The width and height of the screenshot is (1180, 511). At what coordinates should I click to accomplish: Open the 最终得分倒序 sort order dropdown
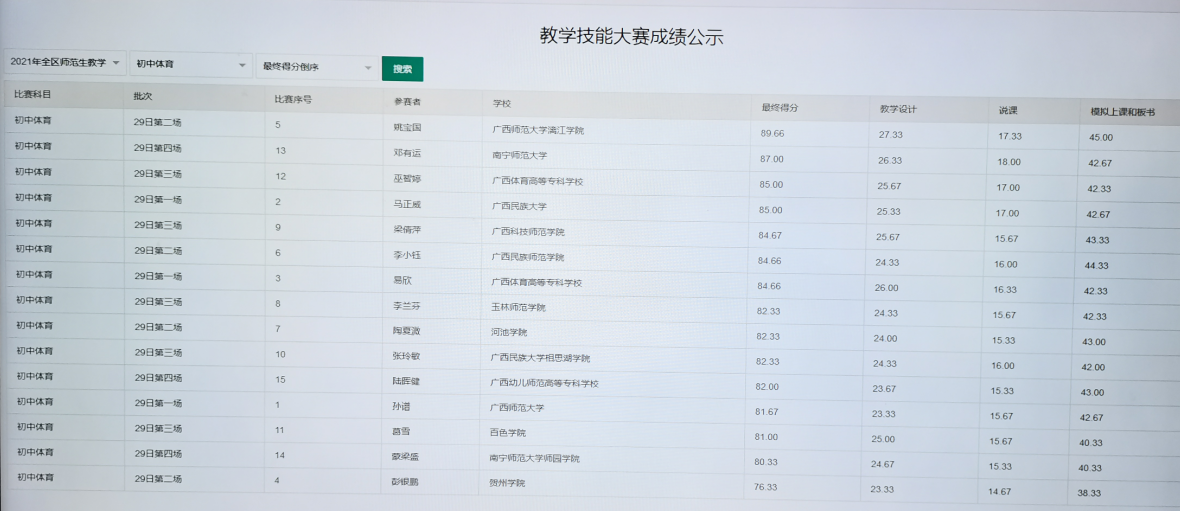(x=316, y=67)
